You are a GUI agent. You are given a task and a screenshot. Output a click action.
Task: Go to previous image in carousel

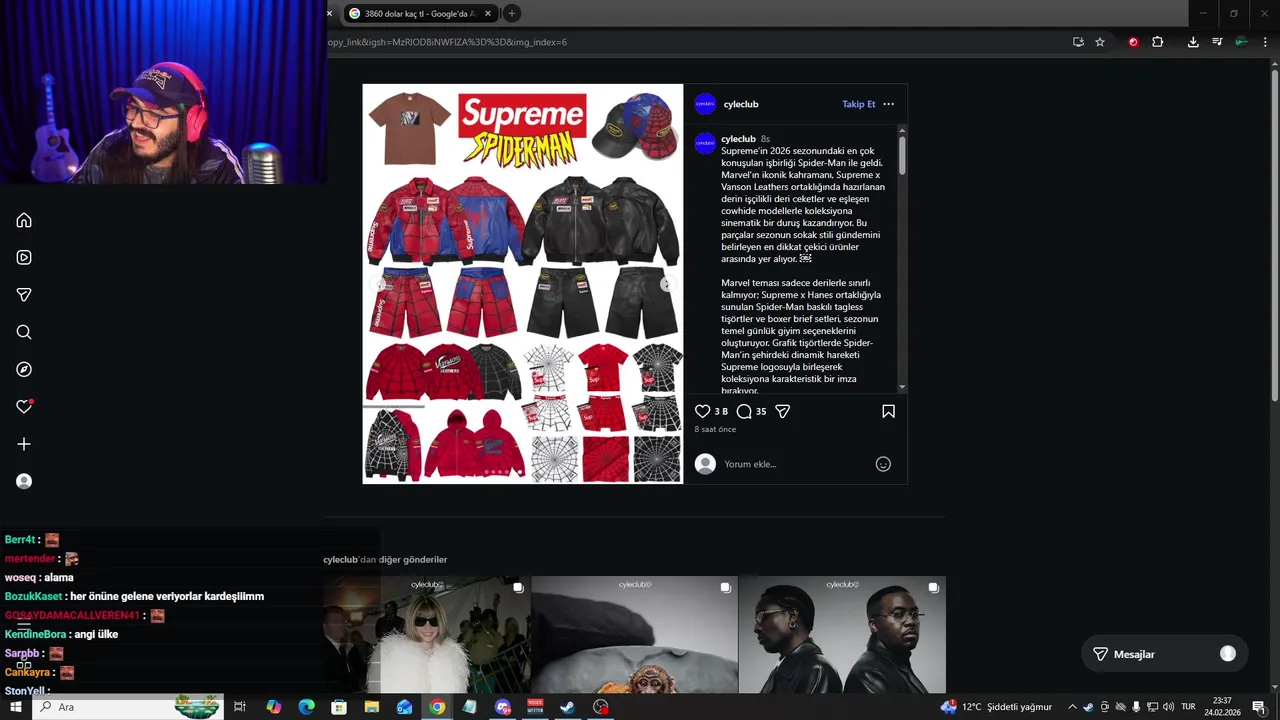pyautogui.click(x=379, y=284)
